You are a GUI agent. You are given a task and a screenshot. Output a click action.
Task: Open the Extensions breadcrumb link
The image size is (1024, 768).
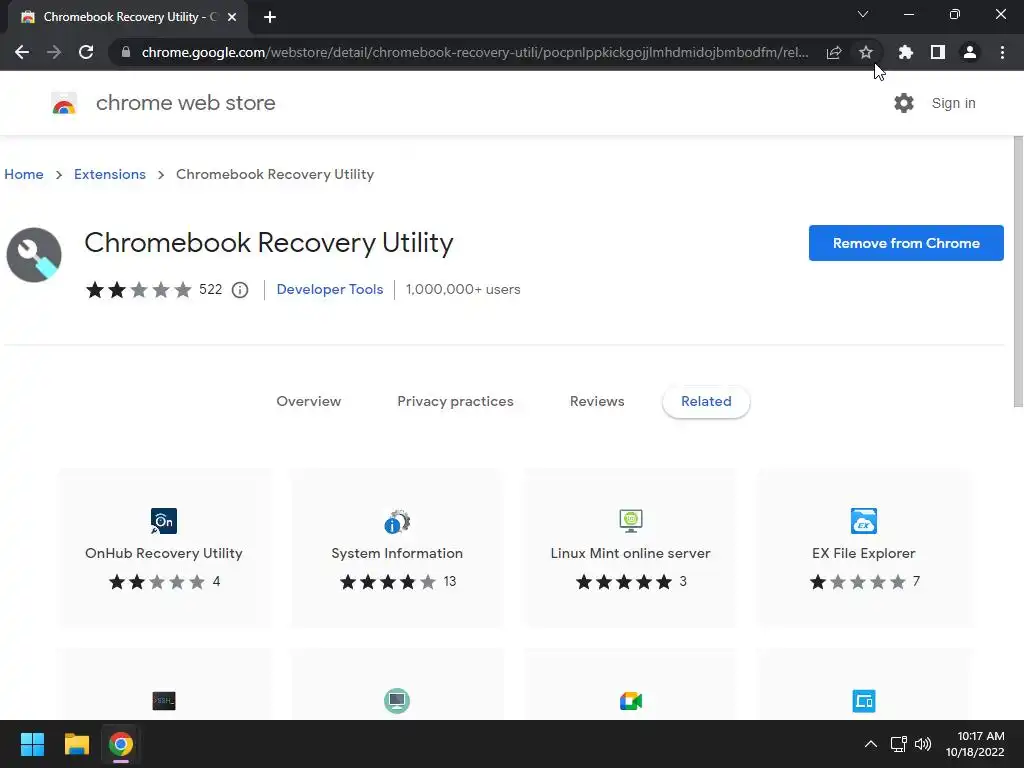point(110,174)
